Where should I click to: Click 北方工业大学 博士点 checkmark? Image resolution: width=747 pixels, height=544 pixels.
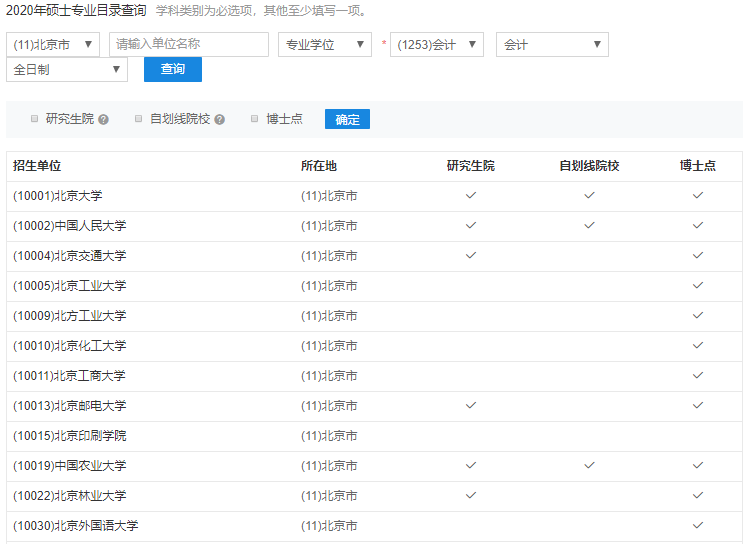click(698, 315)
